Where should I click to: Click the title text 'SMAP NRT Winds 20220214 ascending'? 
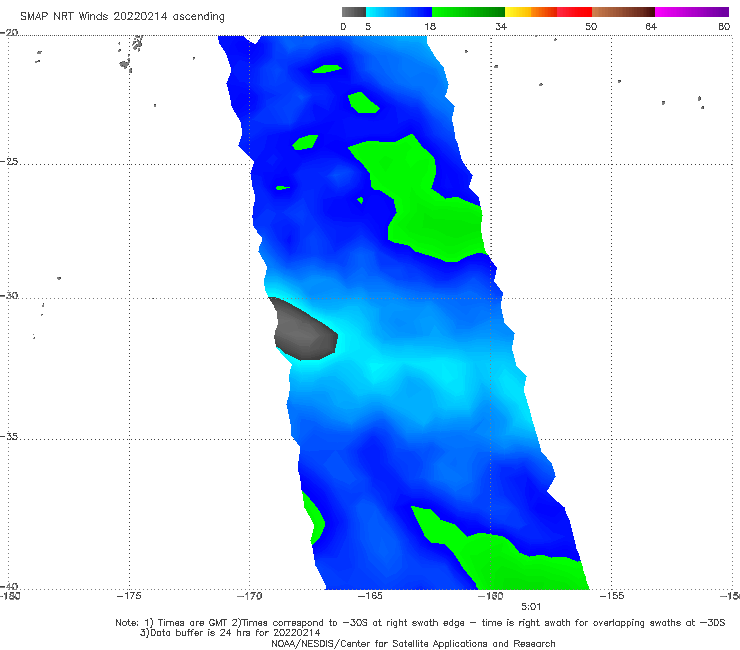click(122, 17)
